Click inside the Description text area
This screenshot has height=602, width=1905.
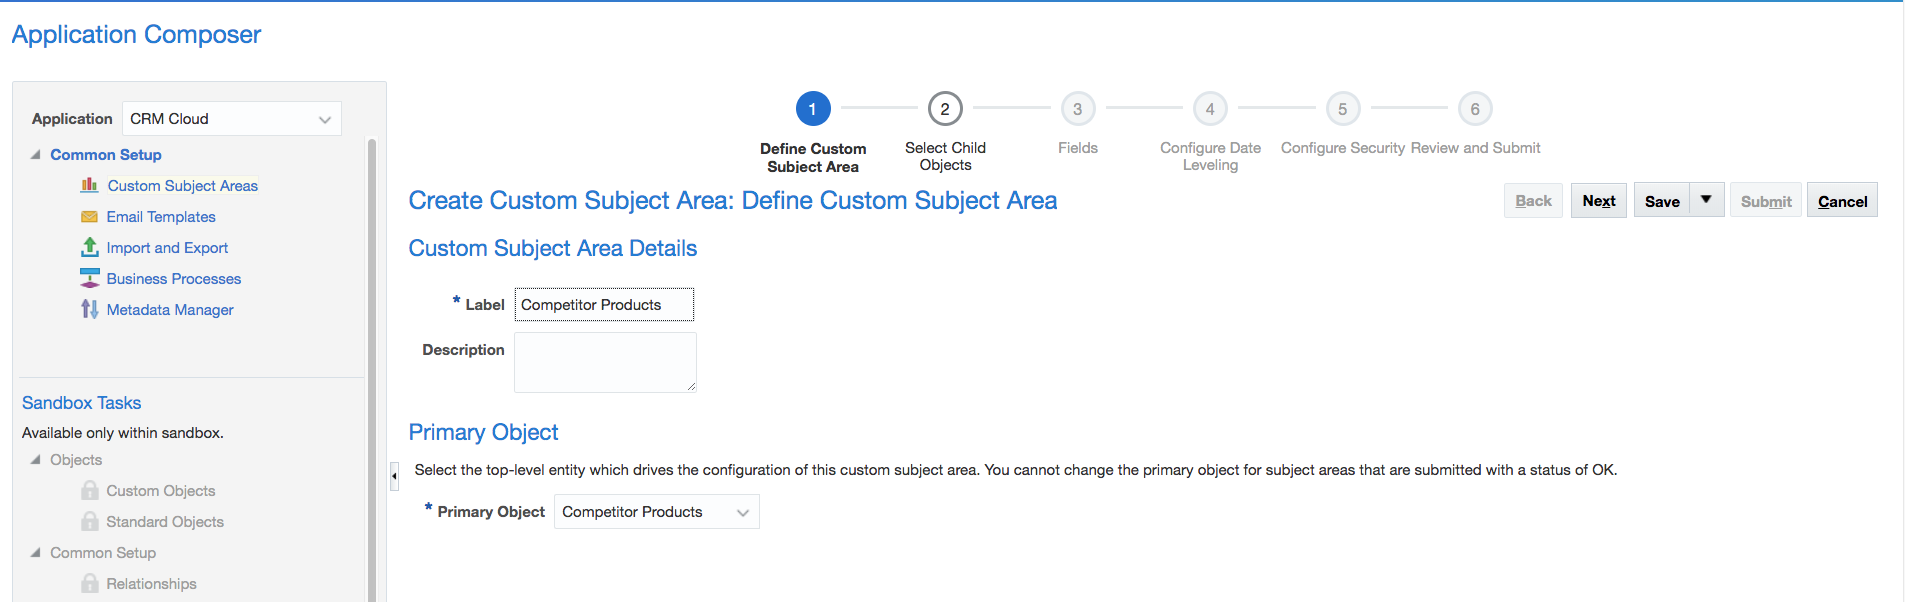604,362
